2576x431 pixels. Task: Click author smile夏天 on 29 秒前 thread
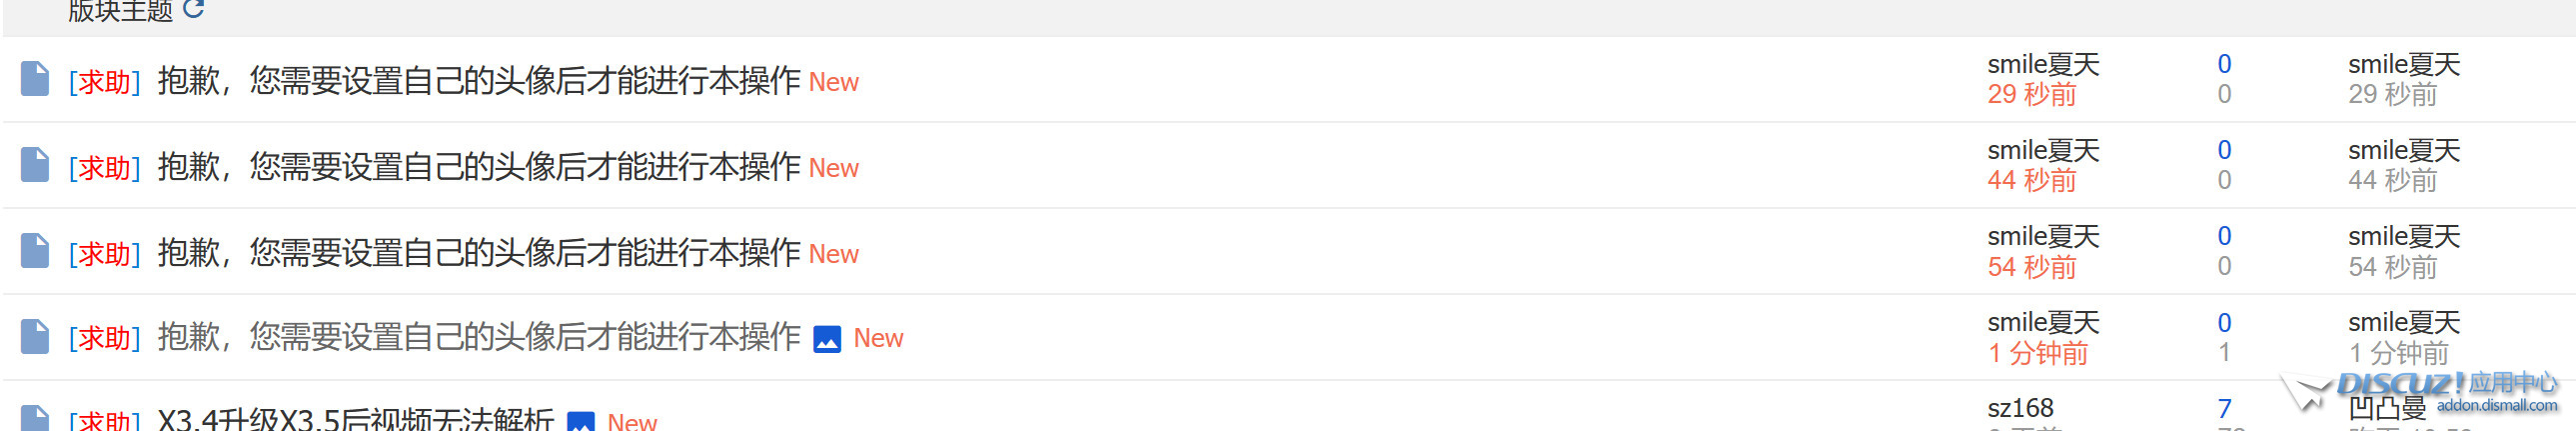(2043, 65)
